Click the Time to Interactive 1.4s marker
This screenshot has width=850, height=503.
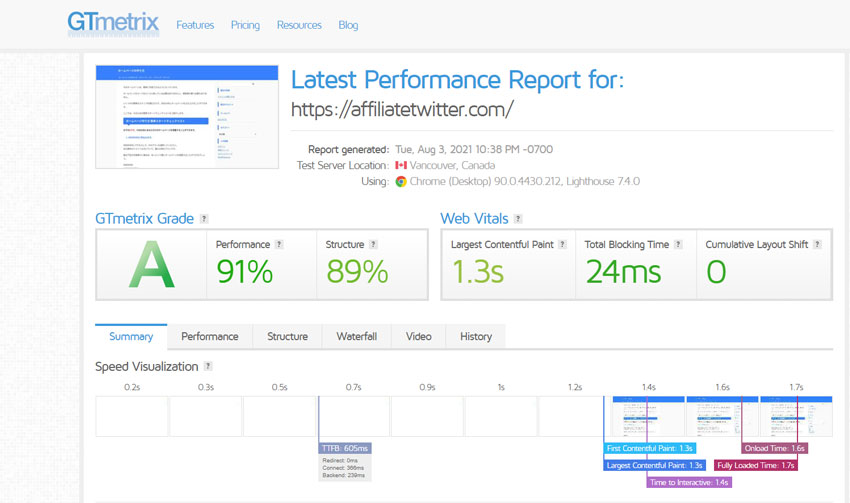click(x=689, y=482)
